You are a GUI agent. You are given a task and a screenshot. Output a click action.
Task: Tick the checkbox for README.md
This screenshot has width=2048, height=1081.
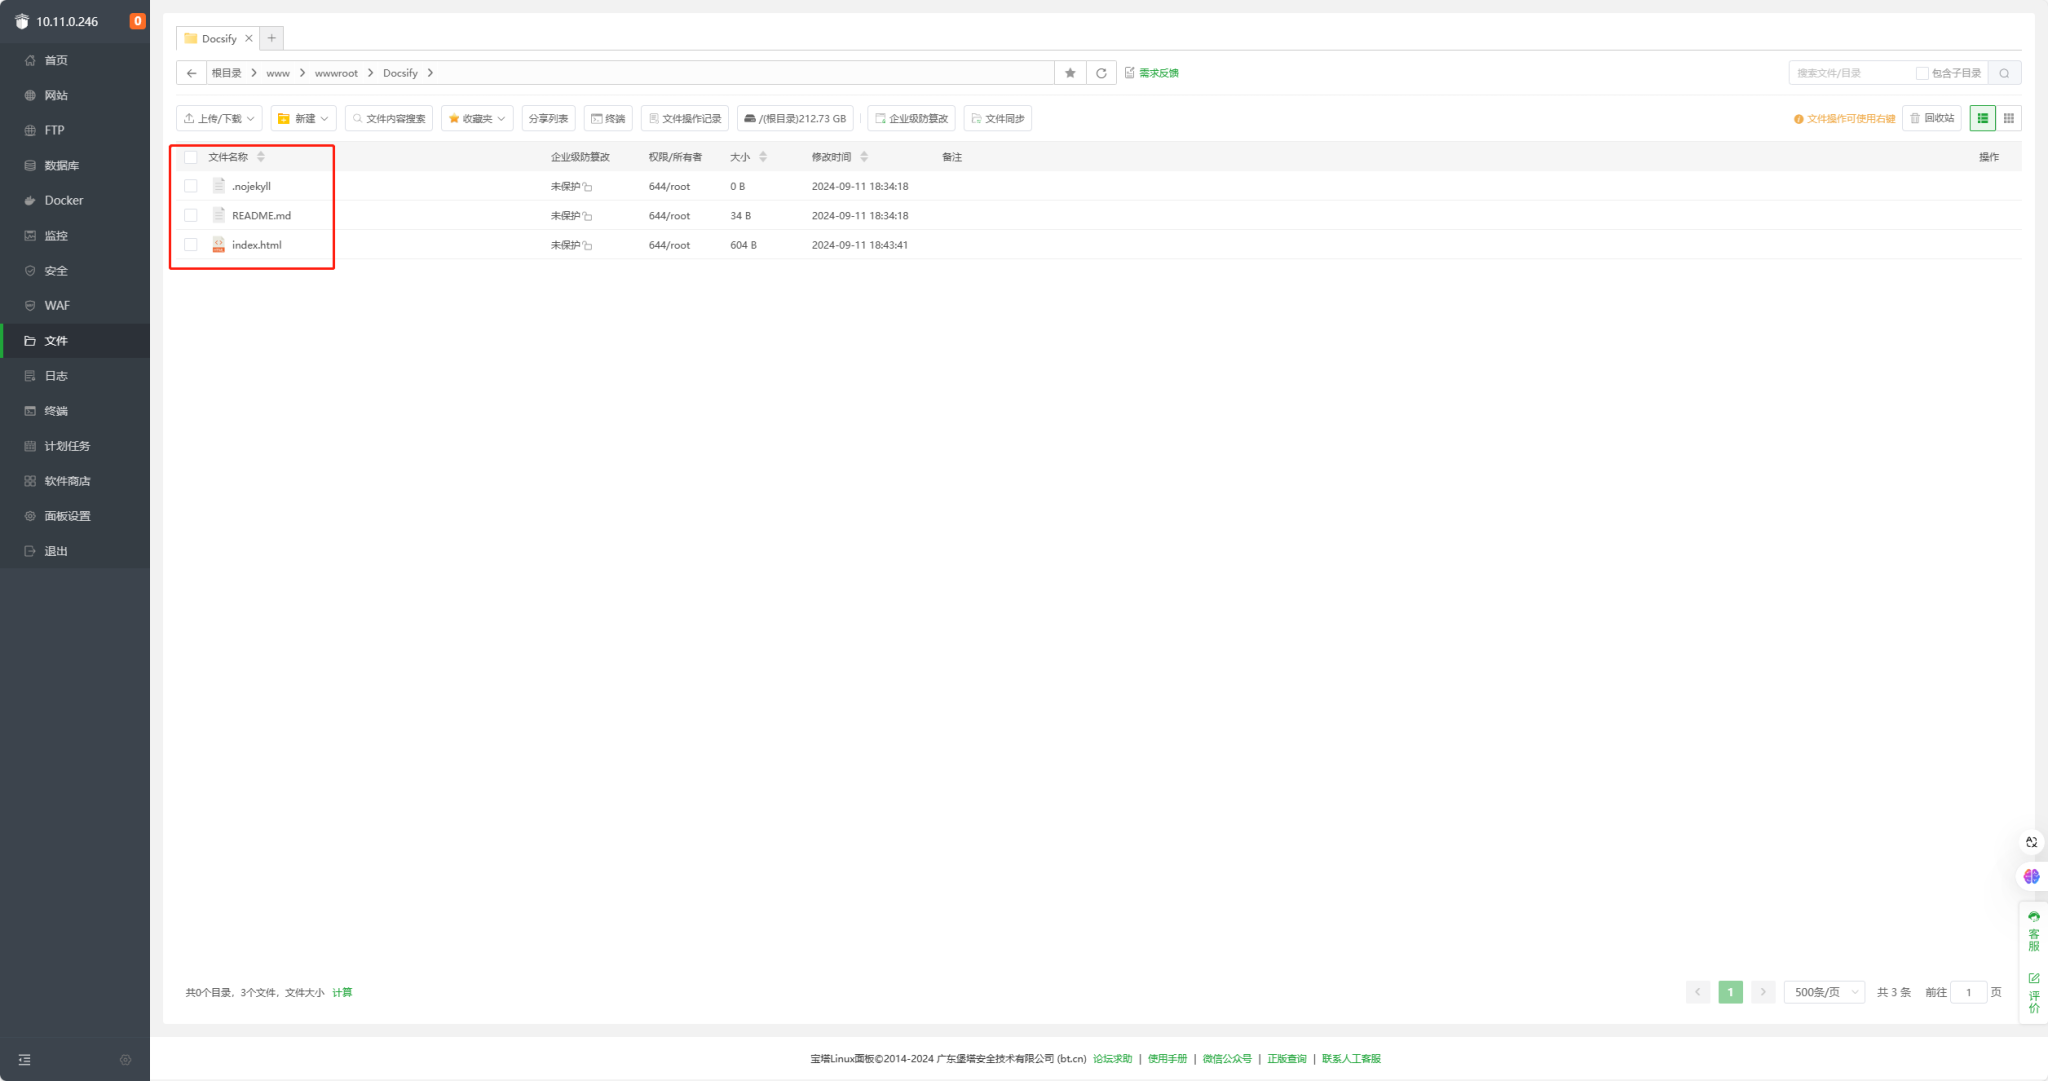click(x=191, y=216)
